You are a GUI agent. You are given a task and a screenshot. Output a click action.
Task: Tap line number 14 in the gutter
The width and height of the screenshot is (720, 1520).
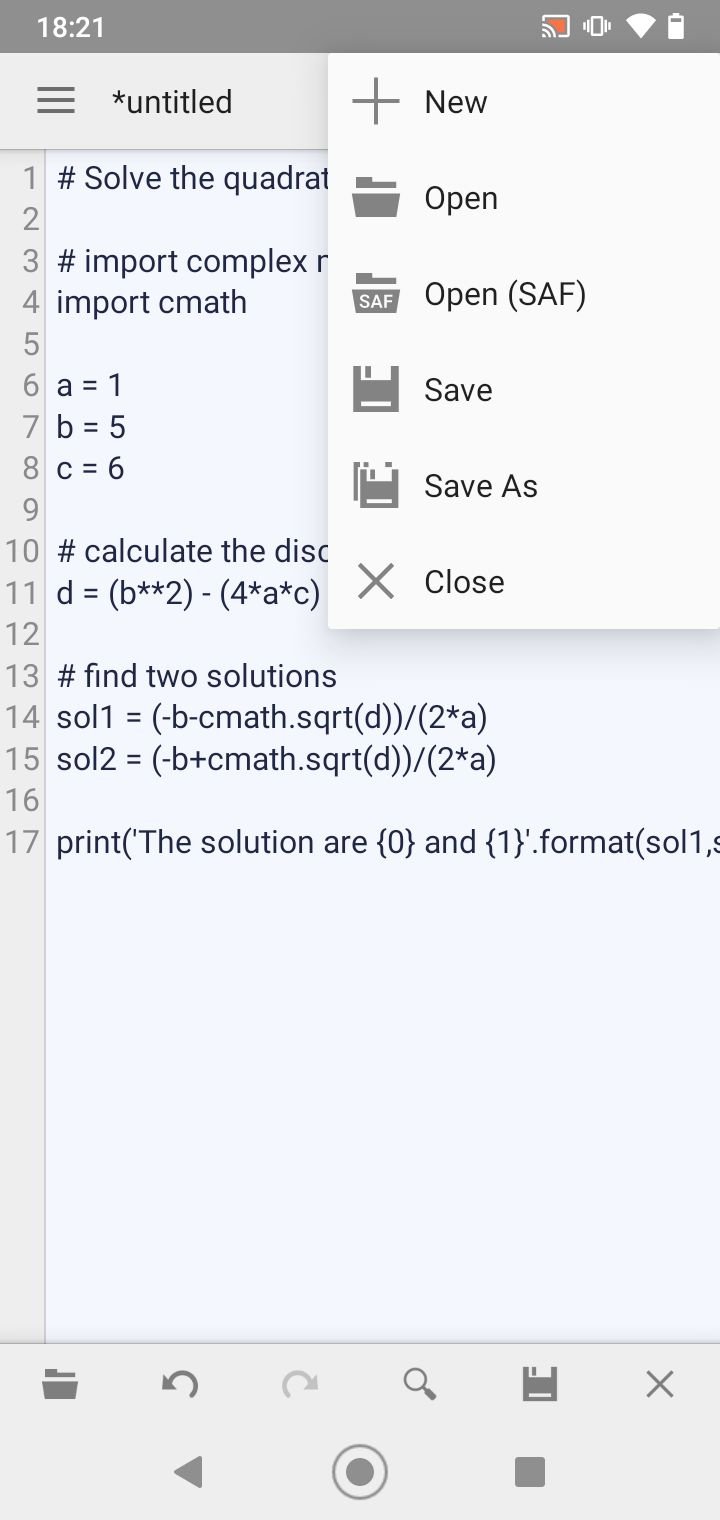tap(22, 717)
